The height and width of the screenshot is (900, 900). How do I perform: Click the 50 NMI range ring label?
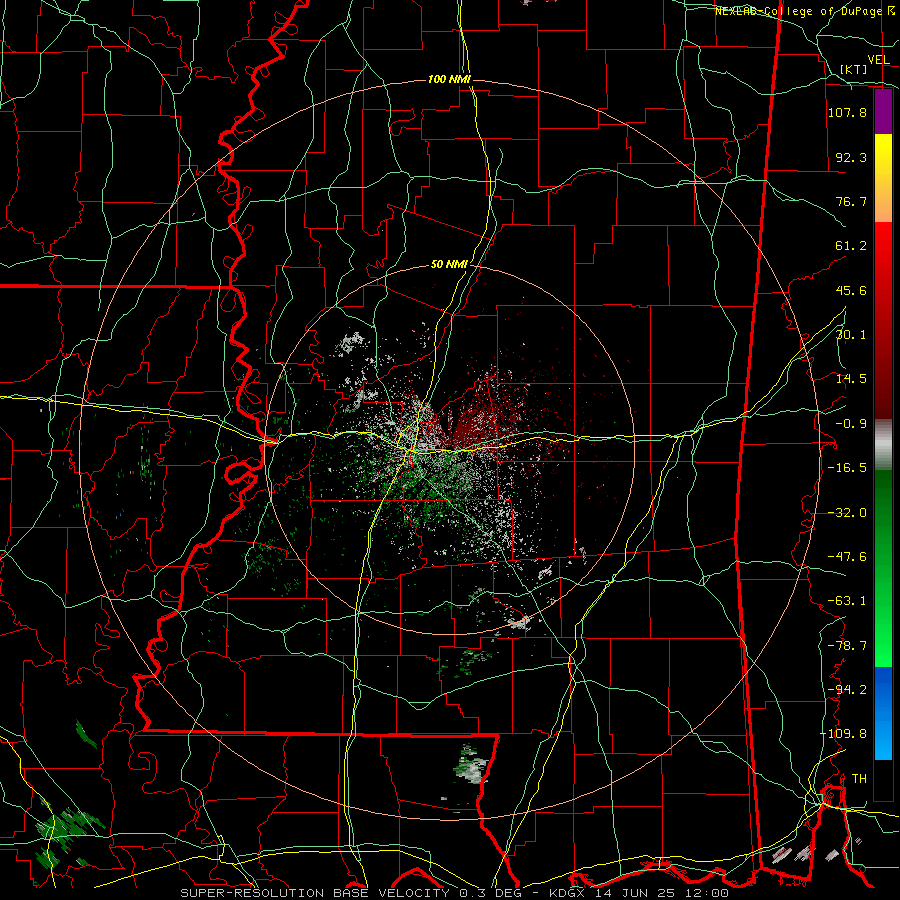click(449, 265)
